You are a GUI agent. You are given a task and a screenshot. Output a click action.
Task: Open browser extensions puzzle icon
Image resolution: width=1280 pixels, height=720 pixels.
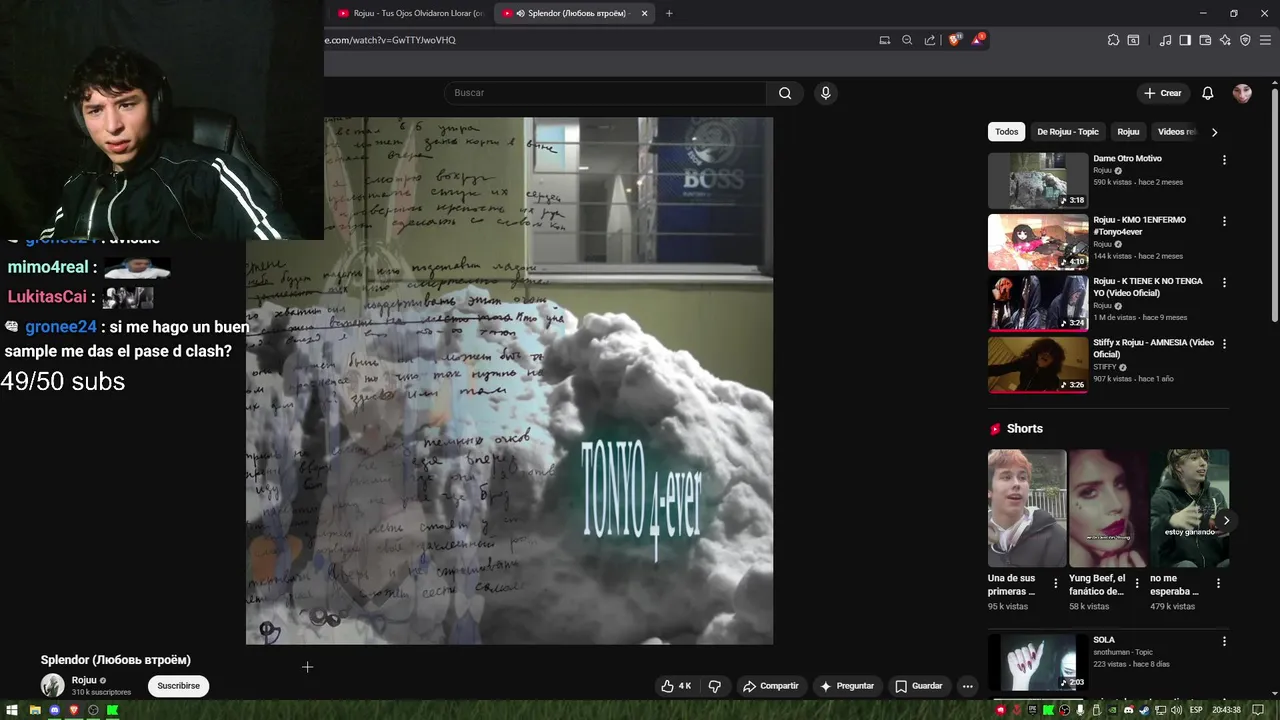tap(1113, 40)
